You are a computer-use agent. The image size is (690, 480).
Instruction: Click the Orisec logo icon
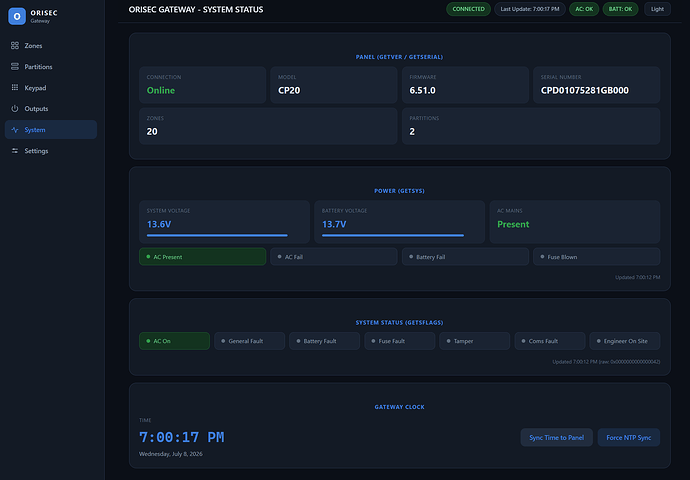click(17, 16)
